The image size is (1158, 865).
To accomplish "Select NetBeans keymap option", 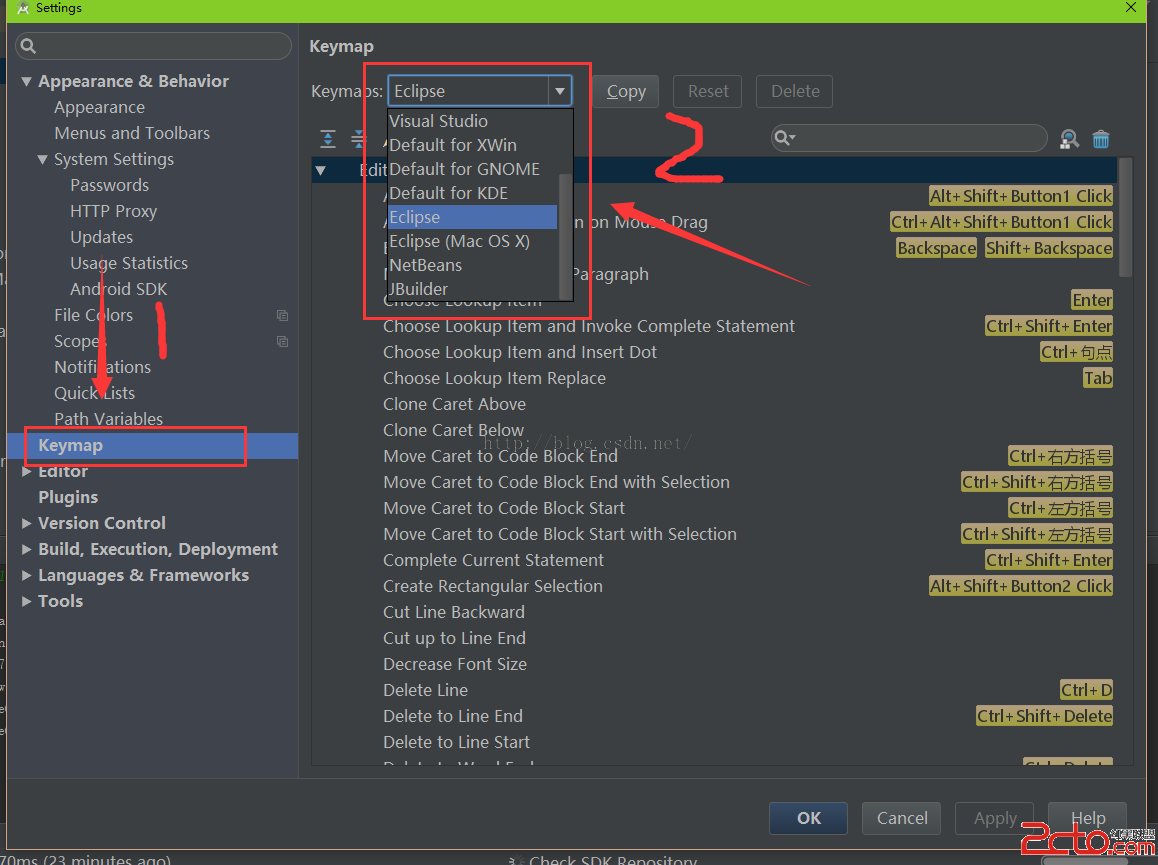I will [x=473, y=265].
